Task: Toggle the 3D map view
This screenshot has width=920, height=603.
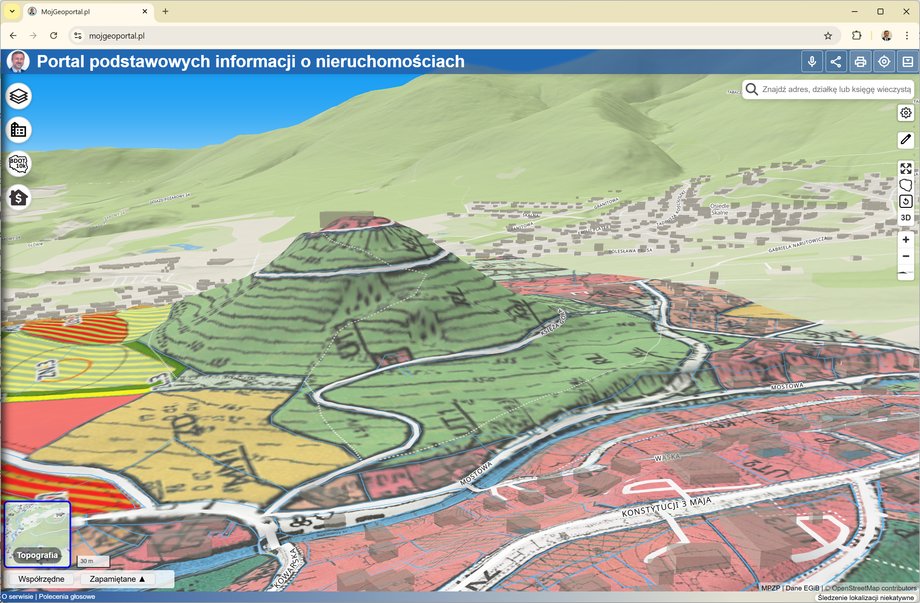Action: coord(906,217)
